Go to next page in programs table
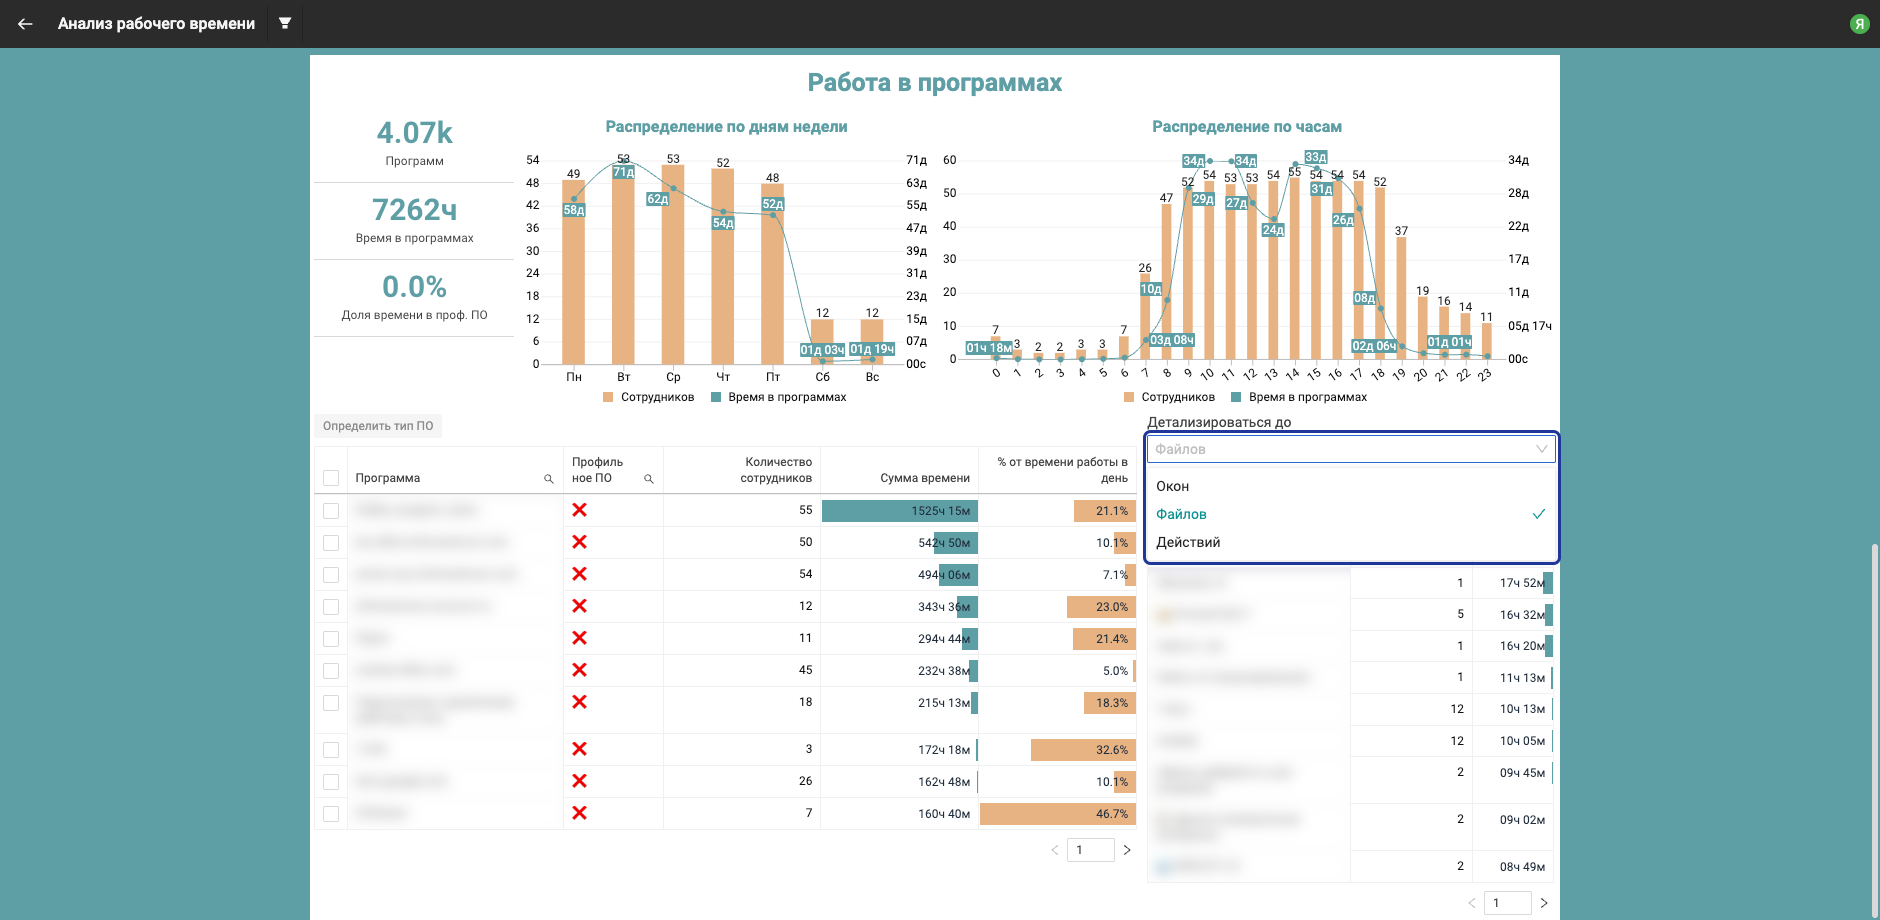This screenshot has width=1880, height=920. 1127,850
